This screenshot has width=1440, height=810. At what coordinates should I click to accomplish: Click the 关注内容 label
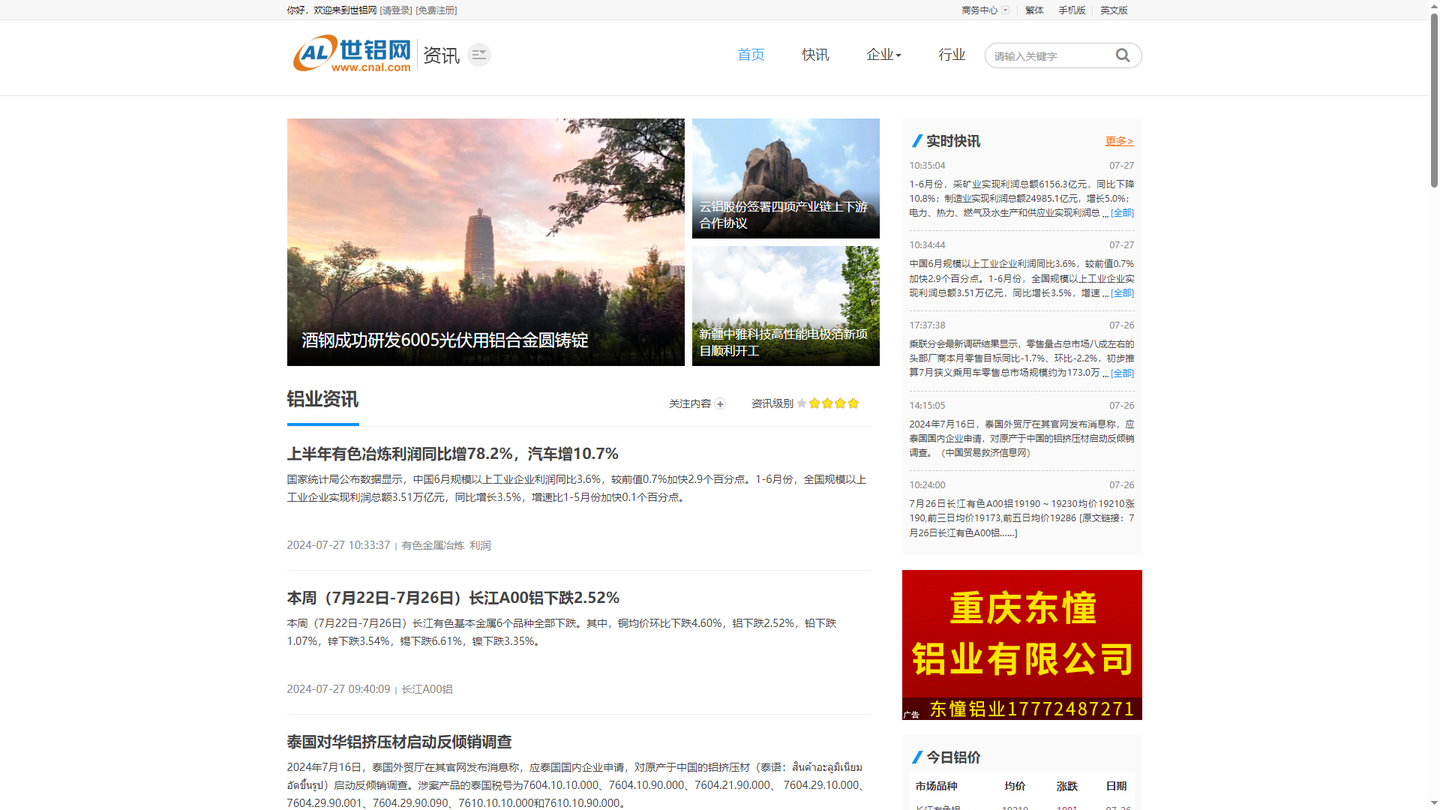(690, 404)
